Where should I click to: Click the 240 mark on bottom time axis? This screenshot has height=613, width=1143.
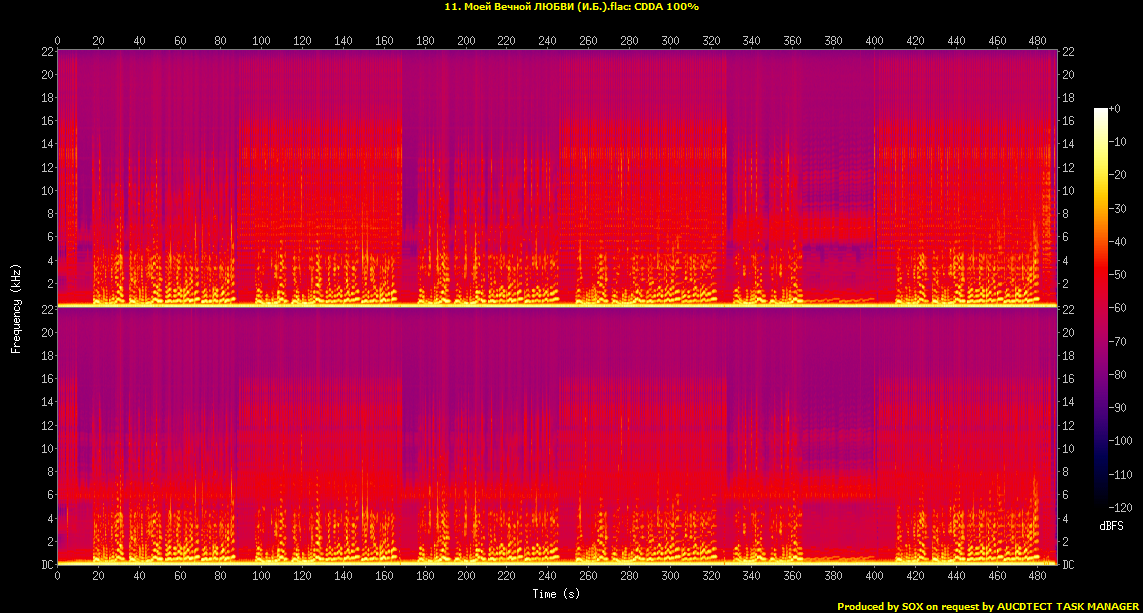click(x=547, y=577)
